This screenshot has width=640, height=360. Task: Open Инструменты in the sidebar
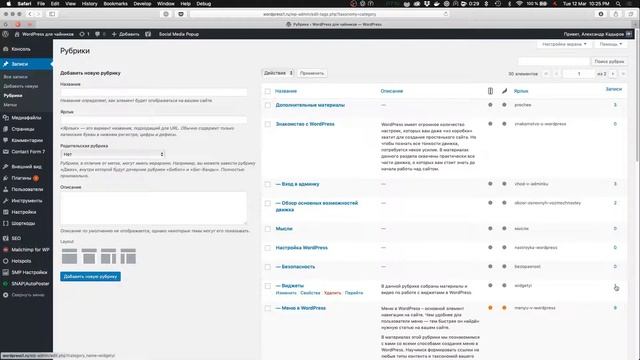27,201
